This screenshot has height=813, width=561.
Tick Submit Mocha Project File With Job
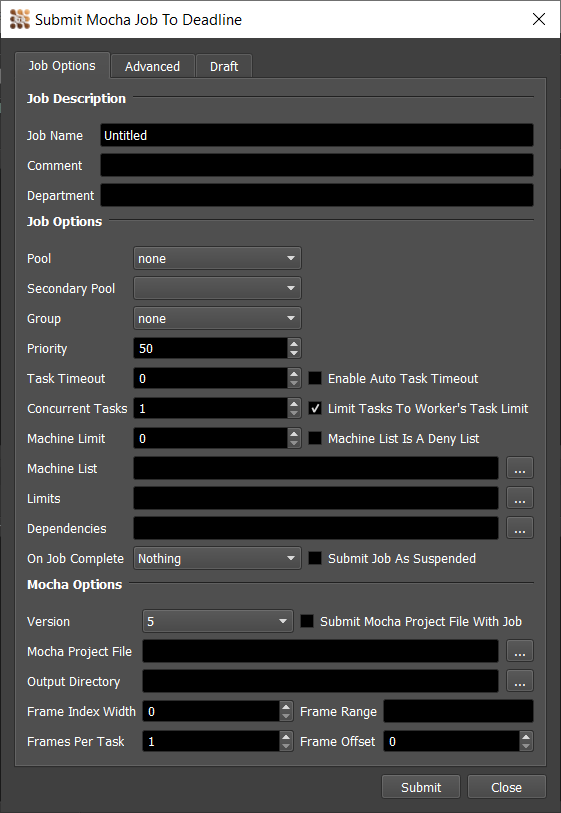point(307,621)
